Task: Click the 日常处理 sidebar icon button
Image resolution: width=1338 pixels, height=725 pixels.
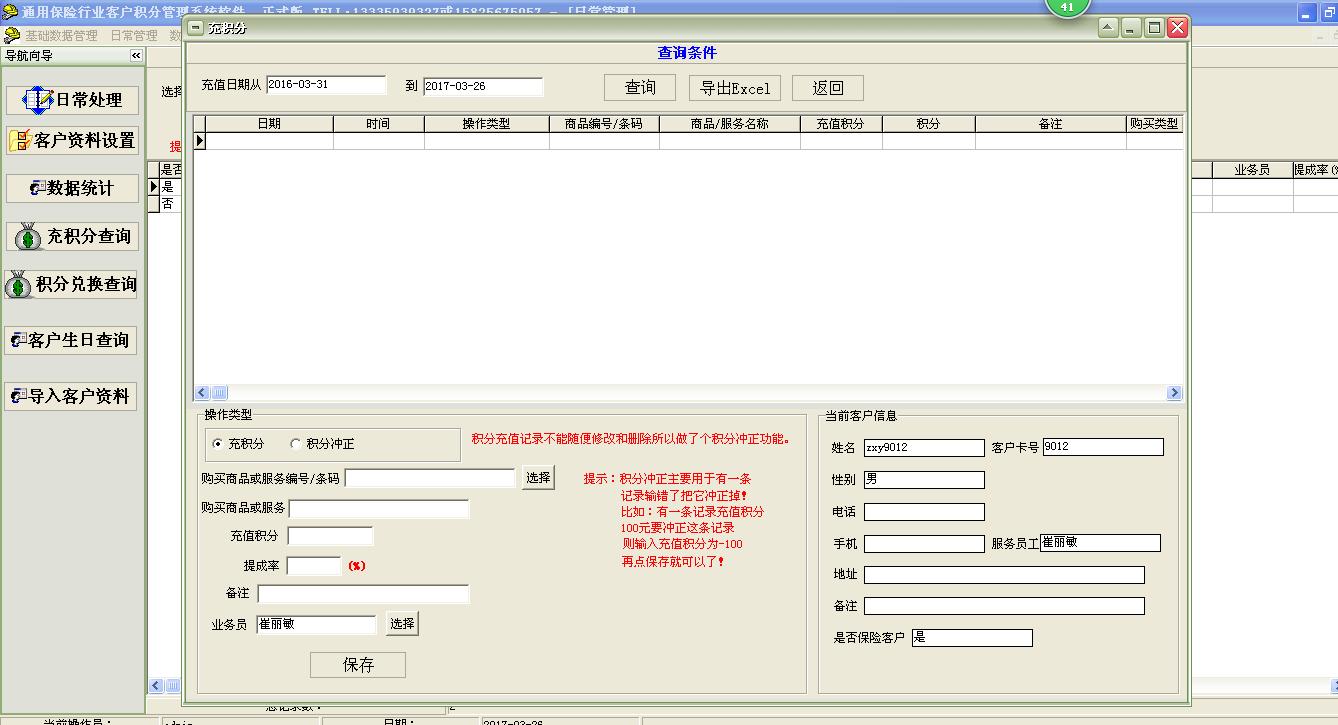Action: click(72, 100)
